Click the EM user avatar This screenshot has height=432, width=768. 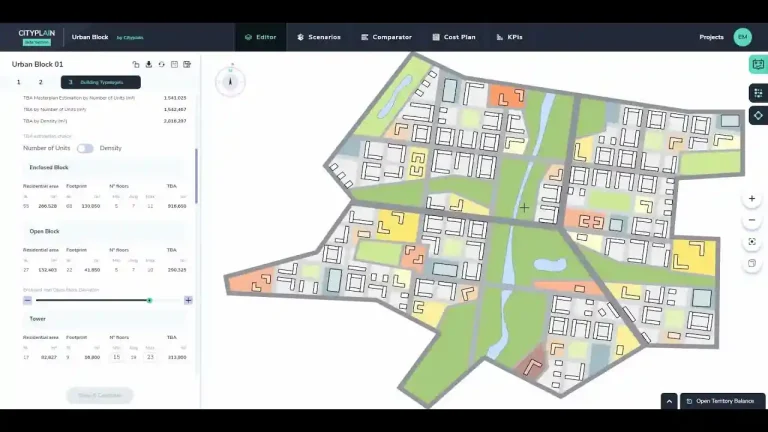[742, 37]
